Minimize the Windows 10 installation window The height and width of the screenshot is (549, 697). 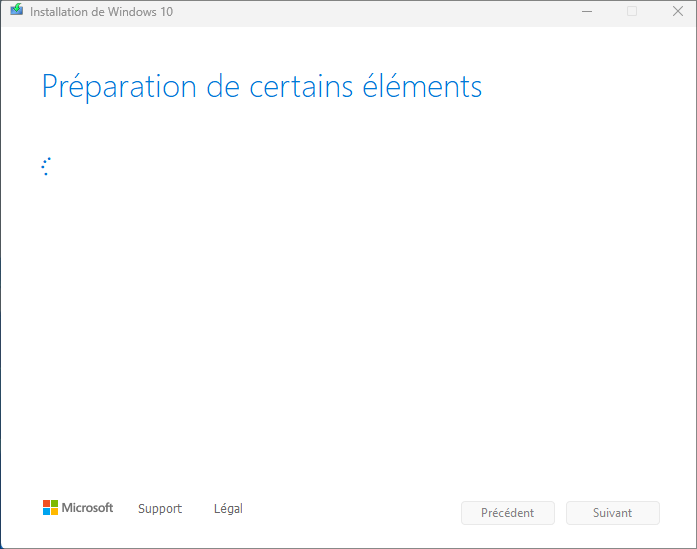point(585,12)
